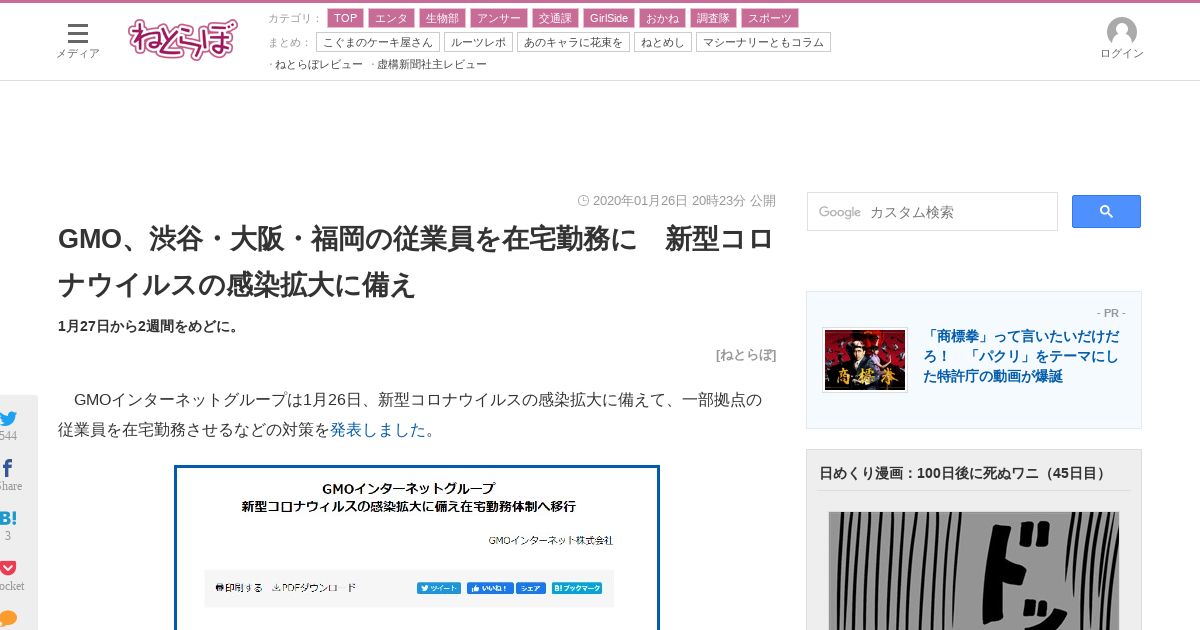Open アンサー category tab
Screen dimensions: 1200x630
pyautogui.click(x=498, y=18)
